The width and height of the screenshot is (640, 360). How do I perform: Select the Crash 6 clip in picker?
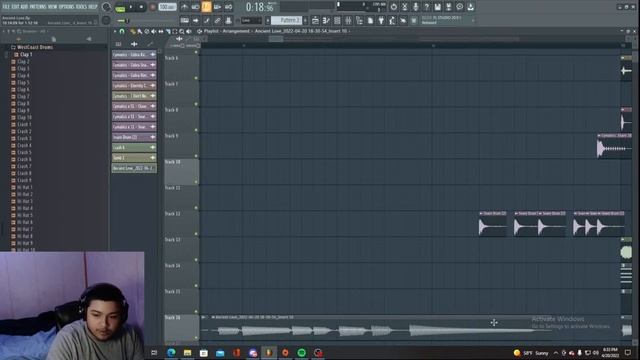134,147
